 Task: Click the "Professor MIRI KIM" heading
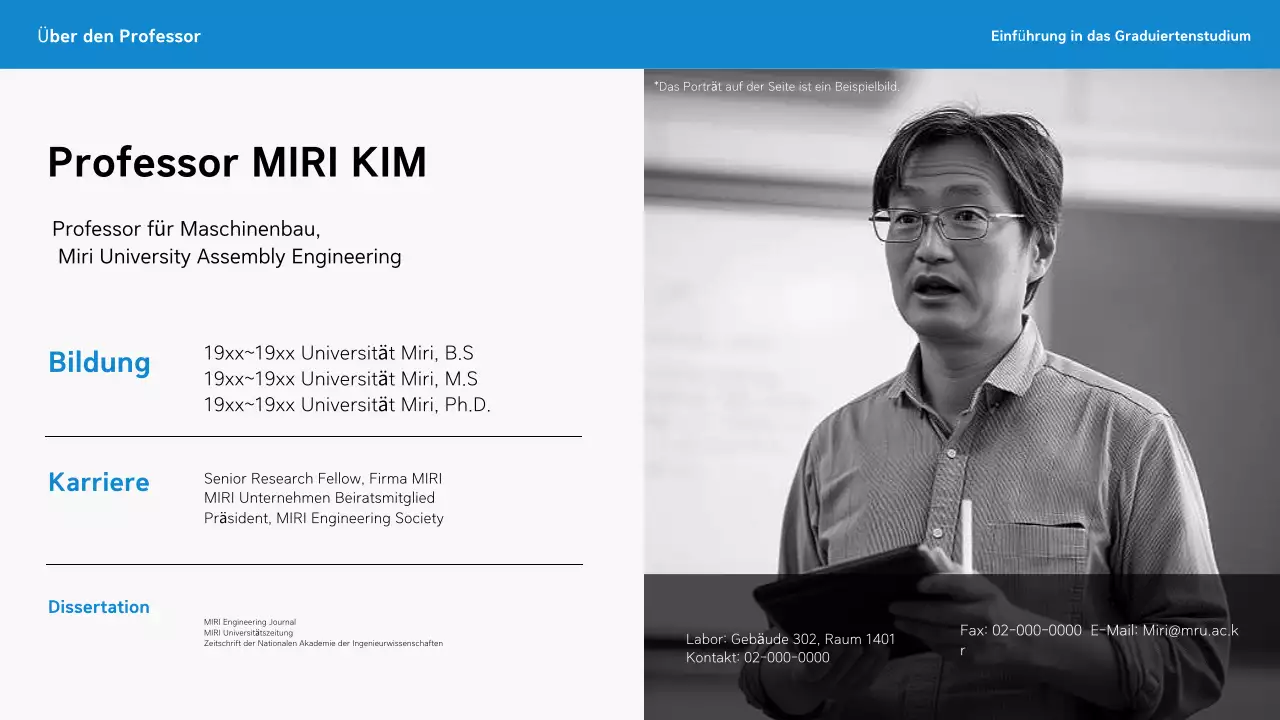click(237, 162)
